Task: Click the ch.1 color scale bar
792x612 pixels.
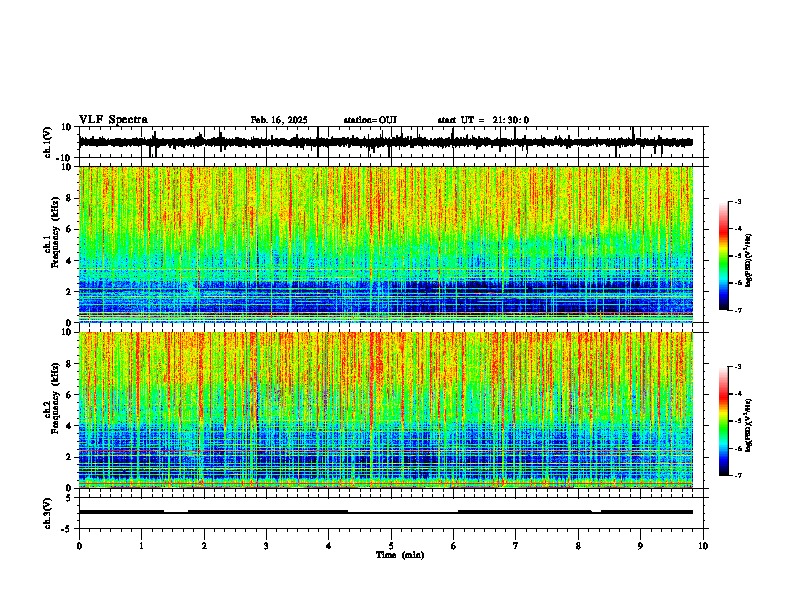Action: [723, 256]
